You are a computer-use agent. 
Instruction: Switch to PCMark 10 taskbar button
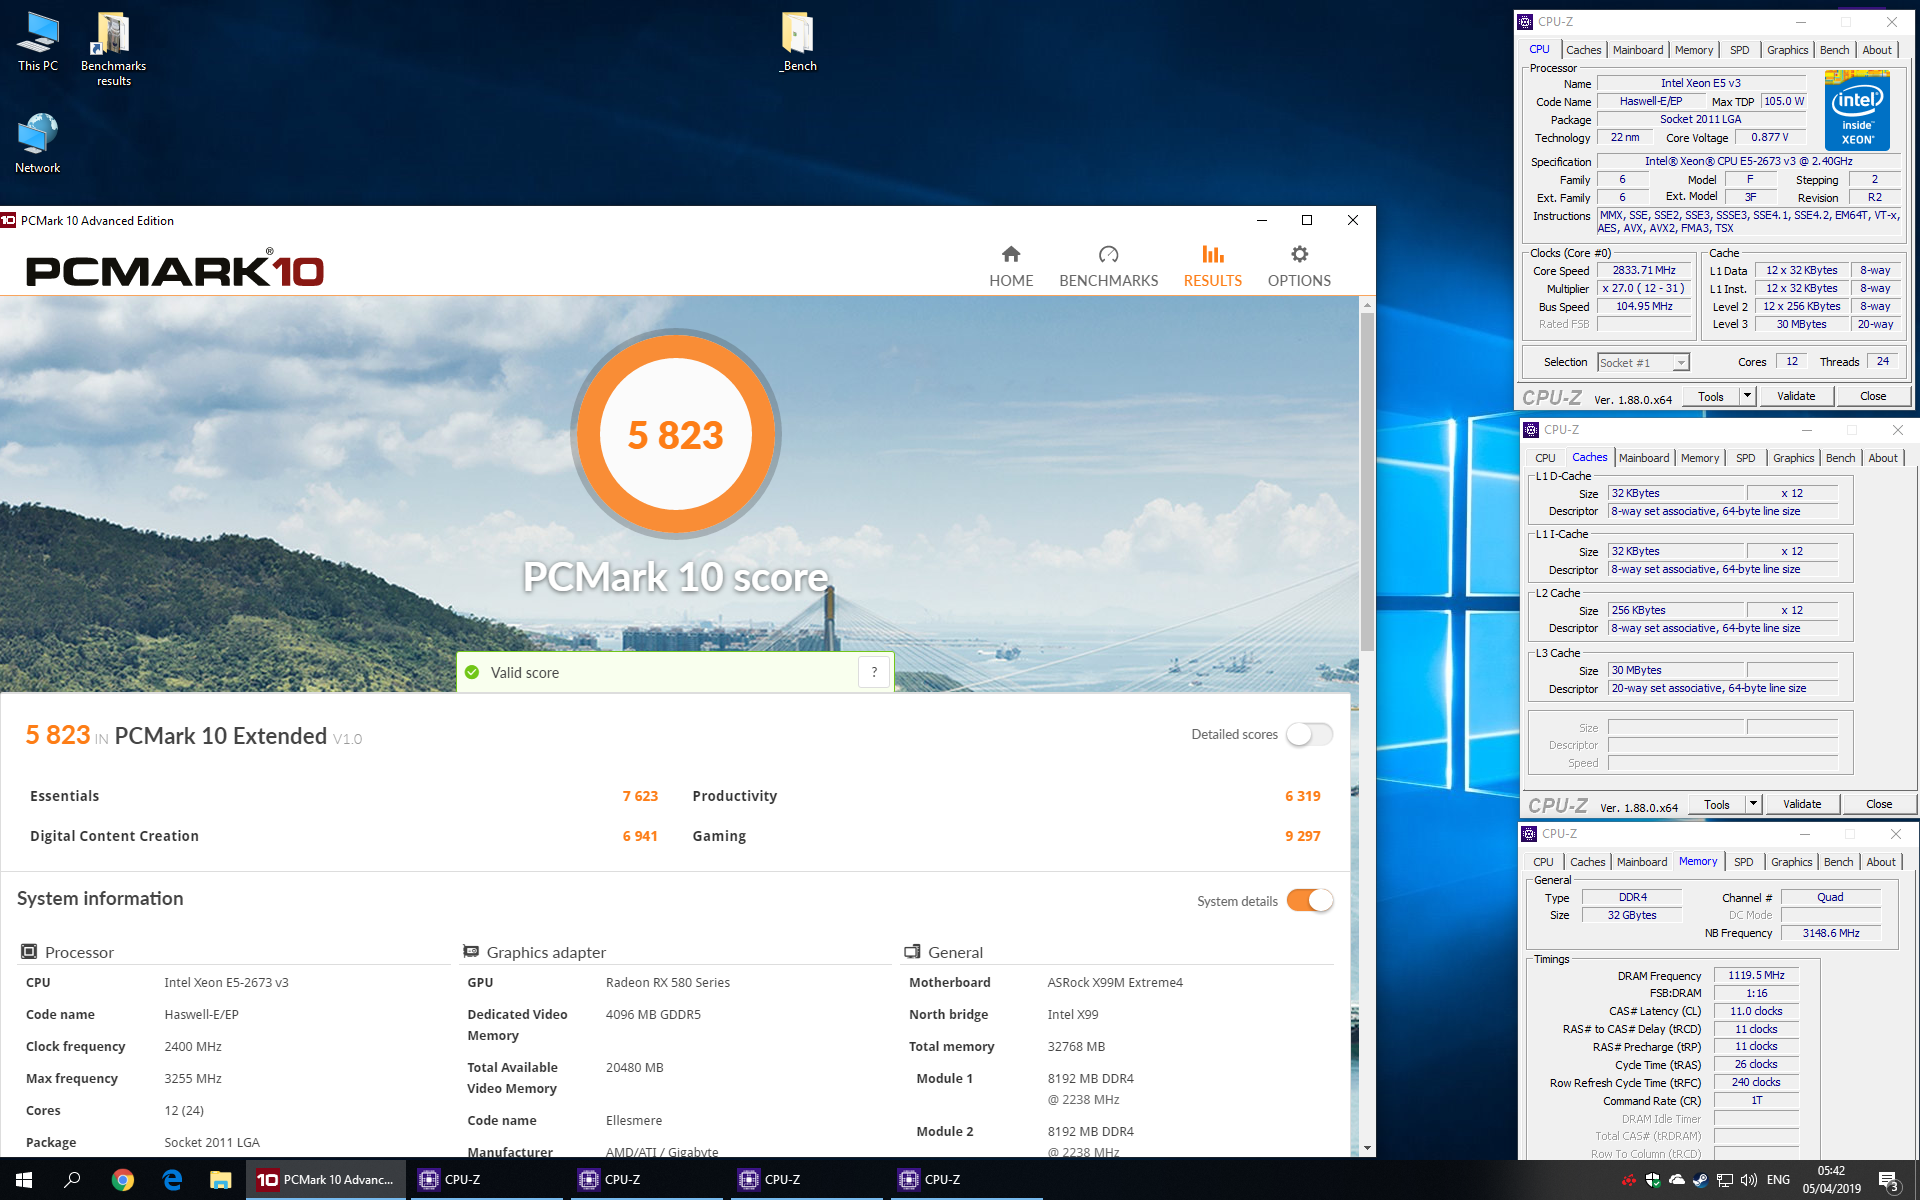pos(326,1180)
